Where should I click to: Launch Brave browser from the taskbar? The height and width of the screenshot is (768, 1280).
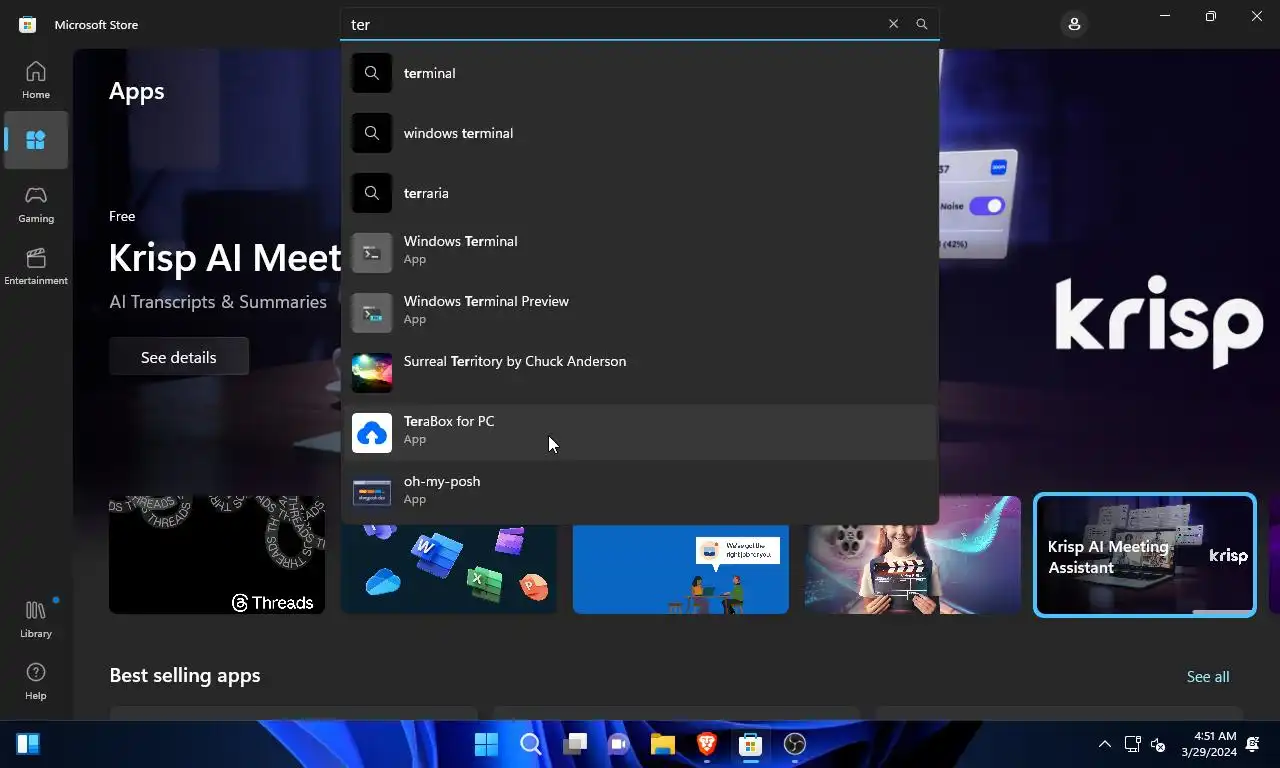click(707, 744)
